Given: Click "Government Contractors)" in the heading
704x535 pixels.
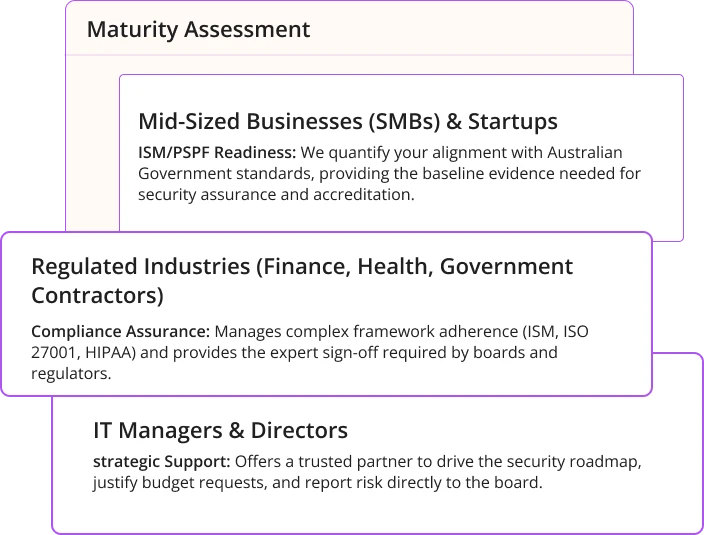Looking at the screenshot, I should point(97,296).
